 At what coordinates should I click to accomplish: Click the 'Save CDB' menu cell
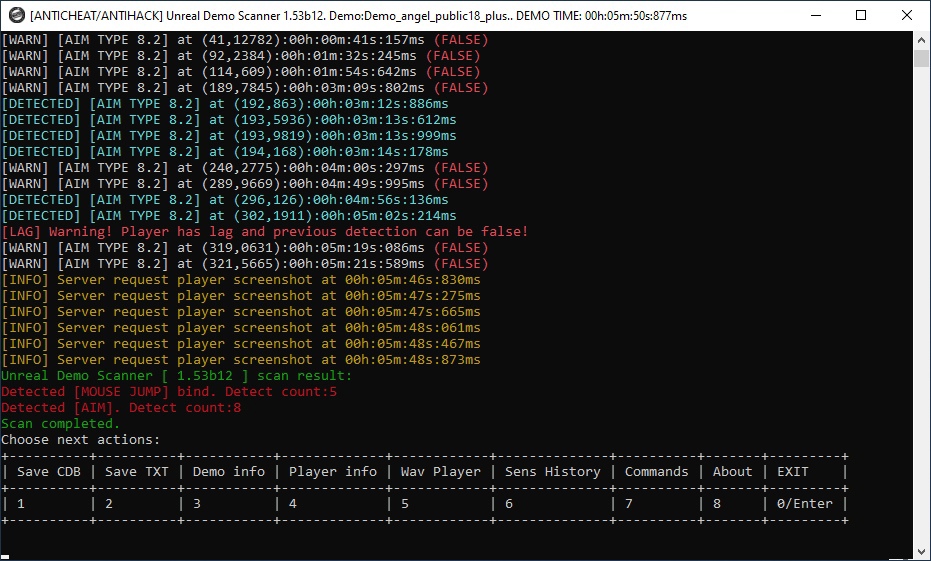(x=49, y=472)
